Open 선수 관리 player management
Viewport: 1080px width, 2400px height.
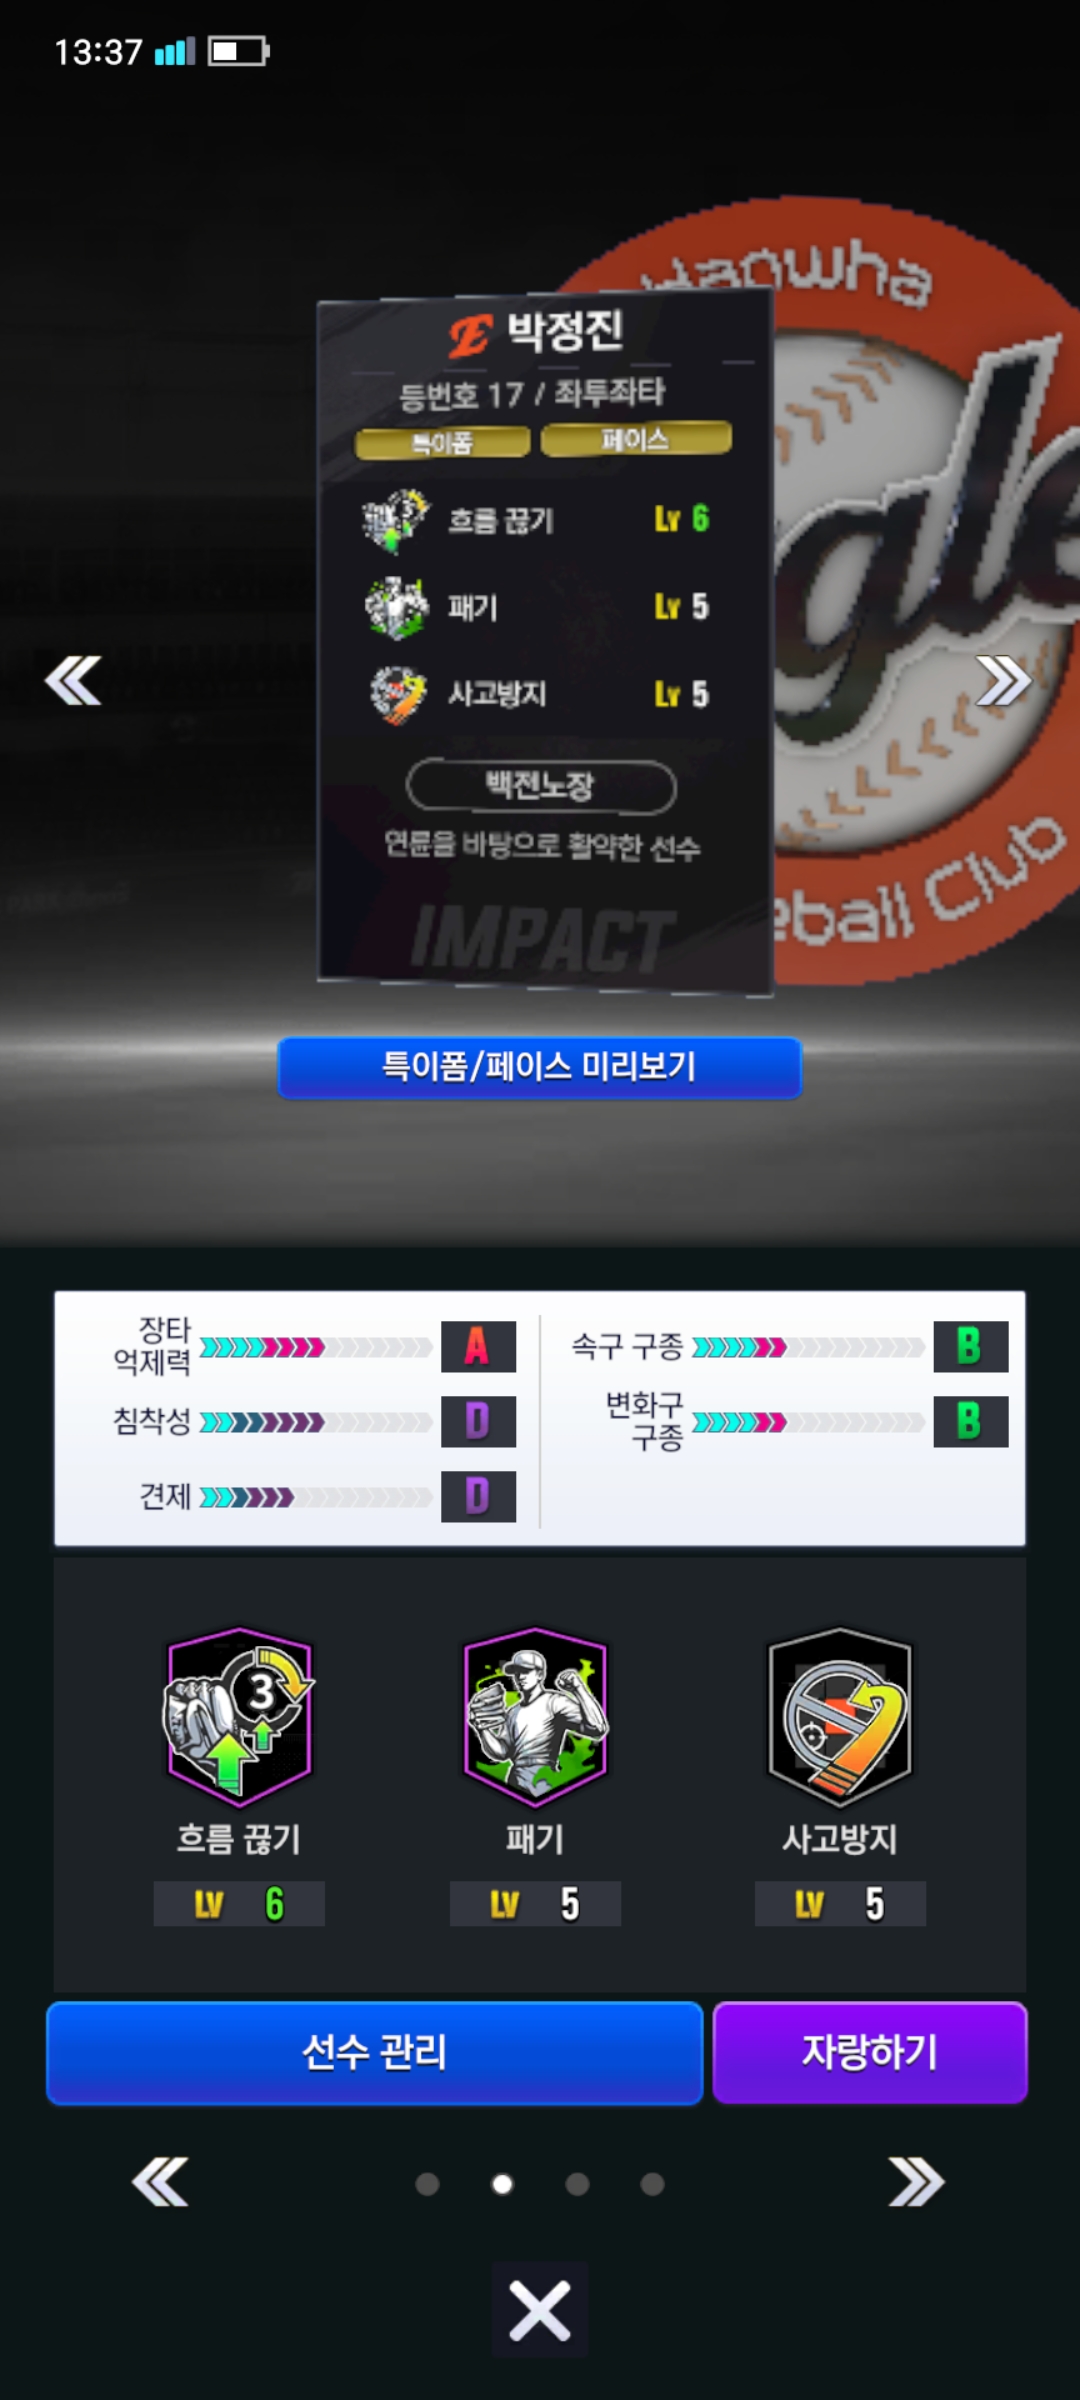coord(375,2053)
